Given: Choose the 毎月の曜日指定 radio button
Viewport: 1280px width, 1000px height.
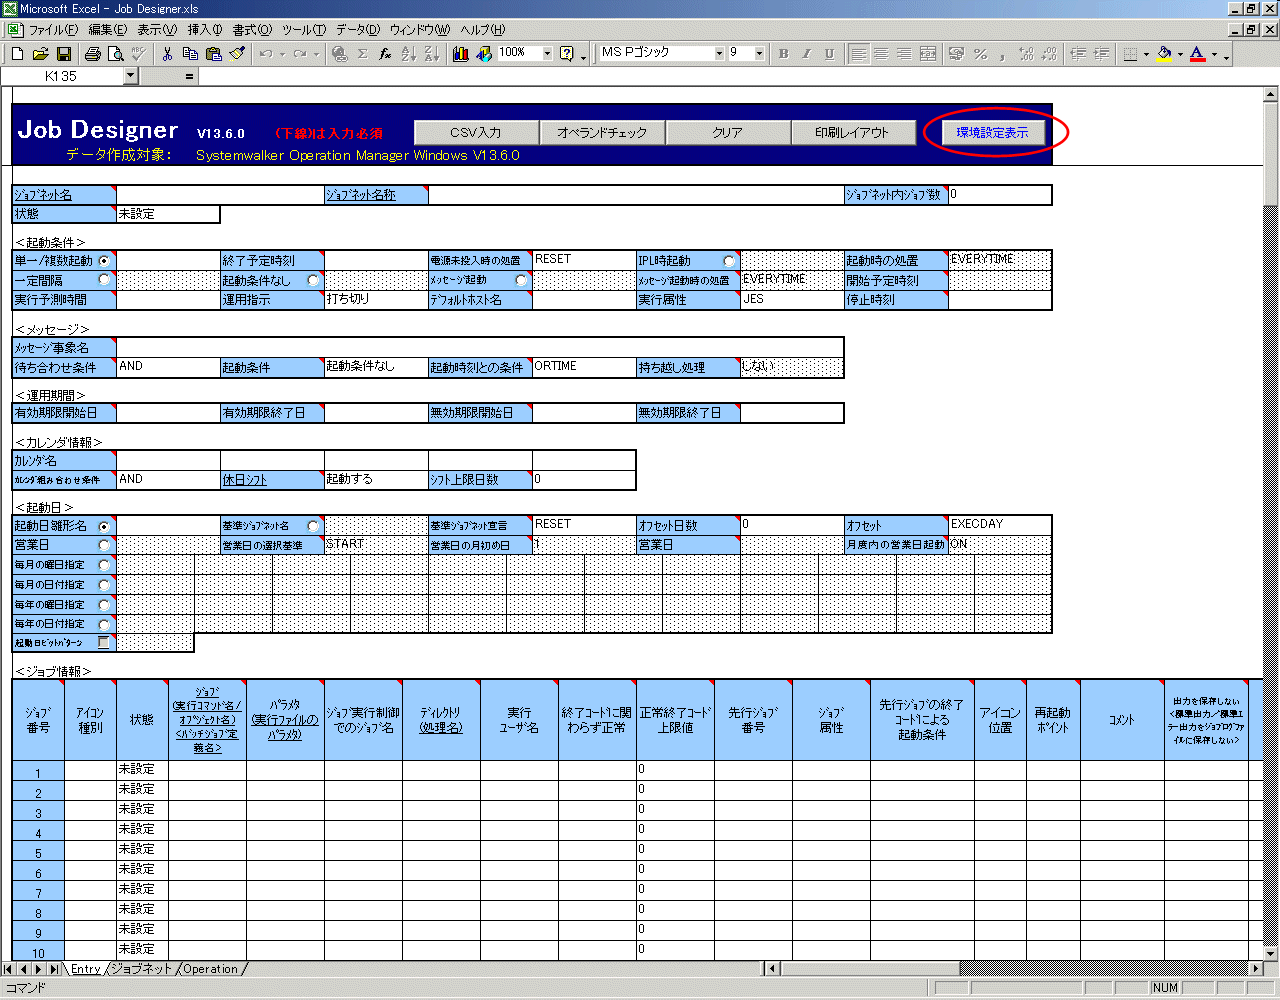Looking at the screenshot, I should pos(104,565).
